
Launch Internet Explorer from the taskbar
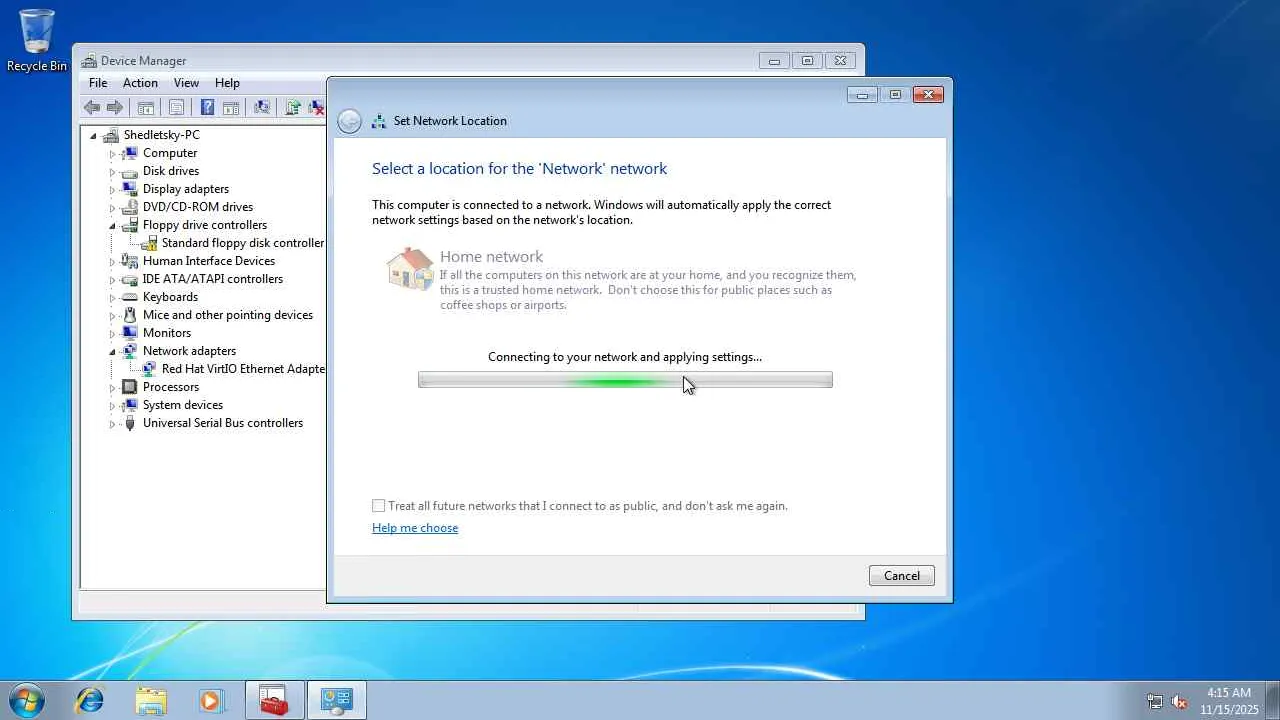tap(89, 700)
